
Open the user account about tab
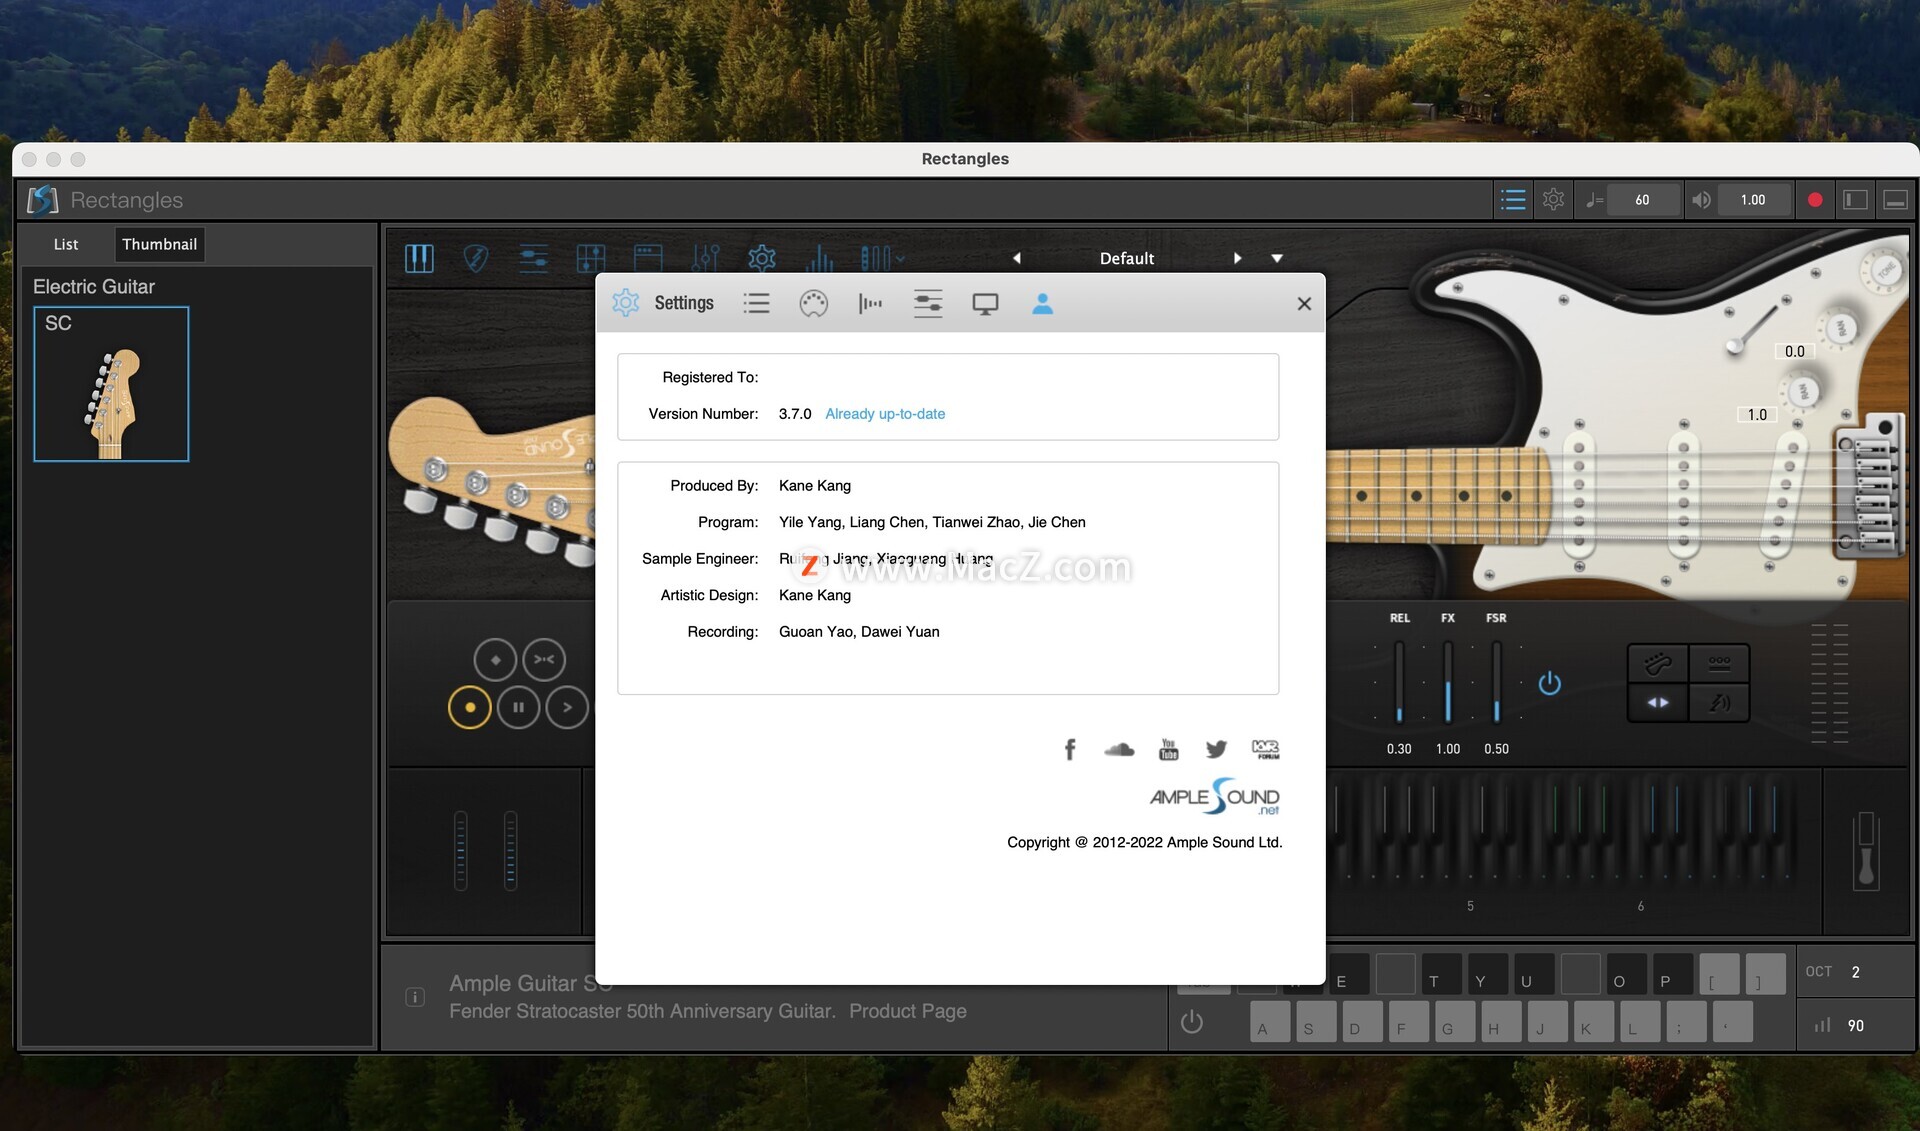1042,303
